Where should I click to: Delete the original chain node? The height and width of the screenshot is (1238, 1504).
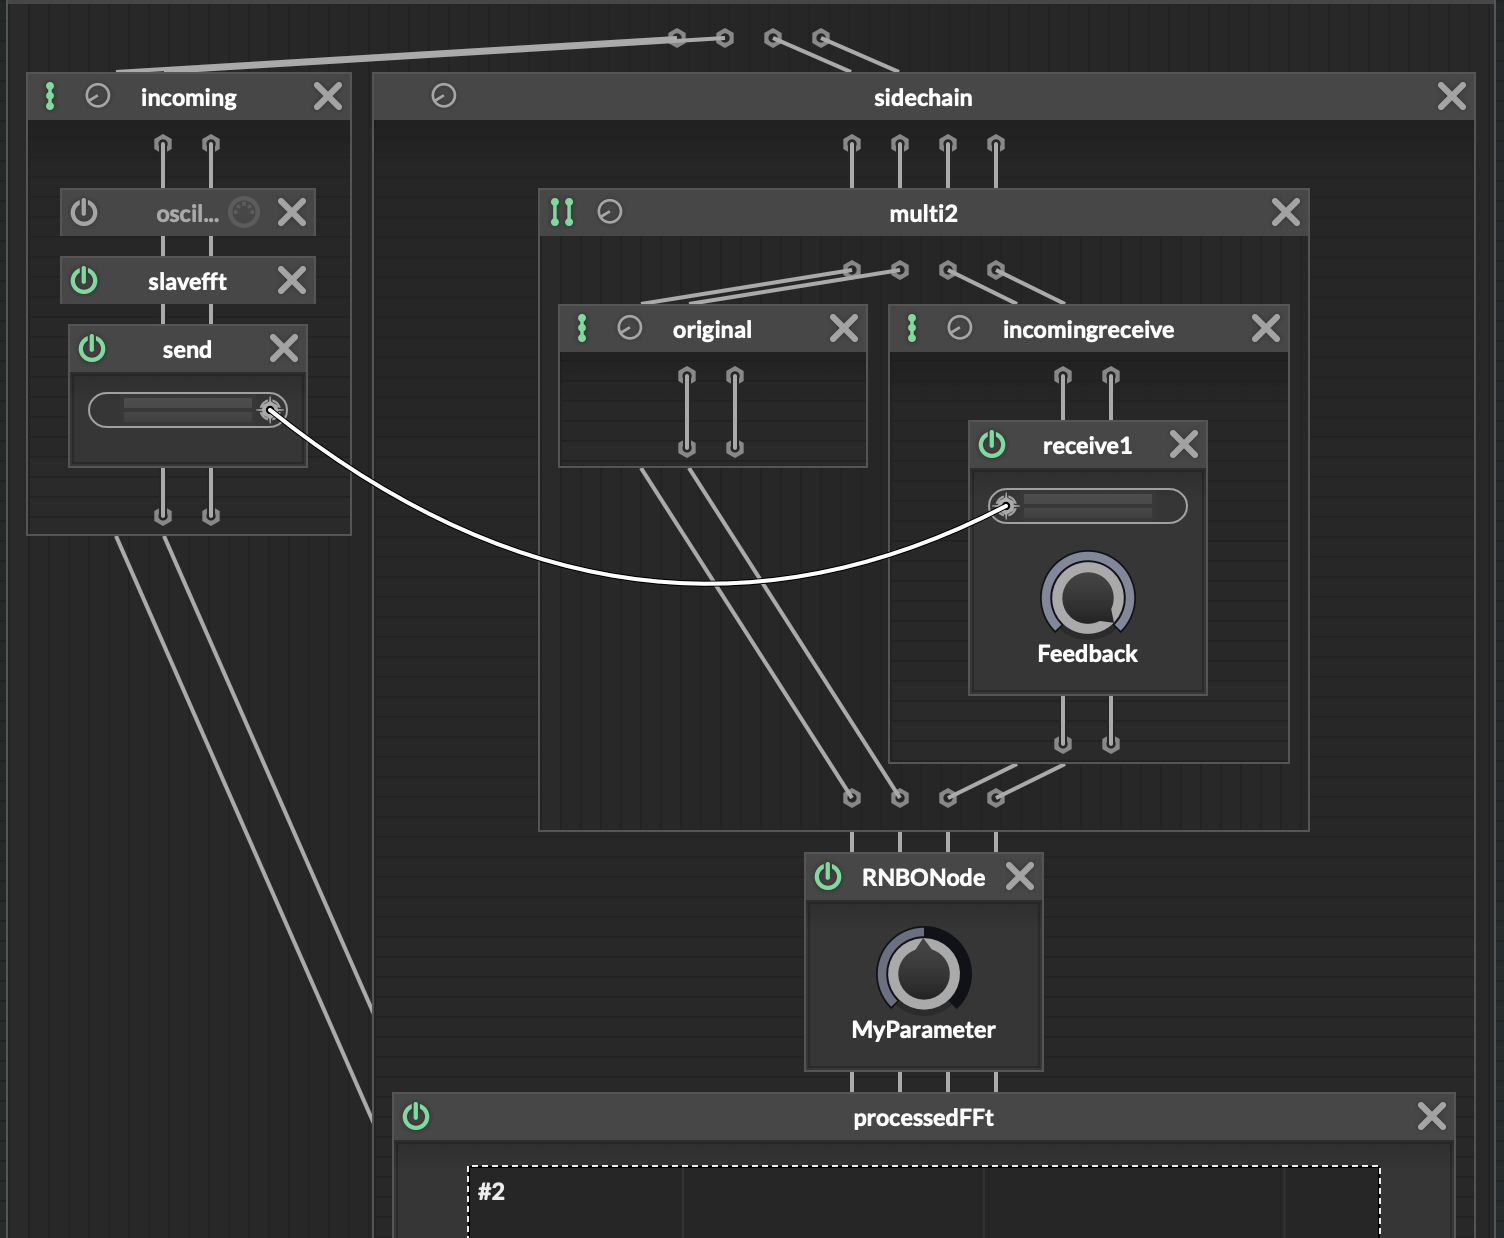click(844, 328)
